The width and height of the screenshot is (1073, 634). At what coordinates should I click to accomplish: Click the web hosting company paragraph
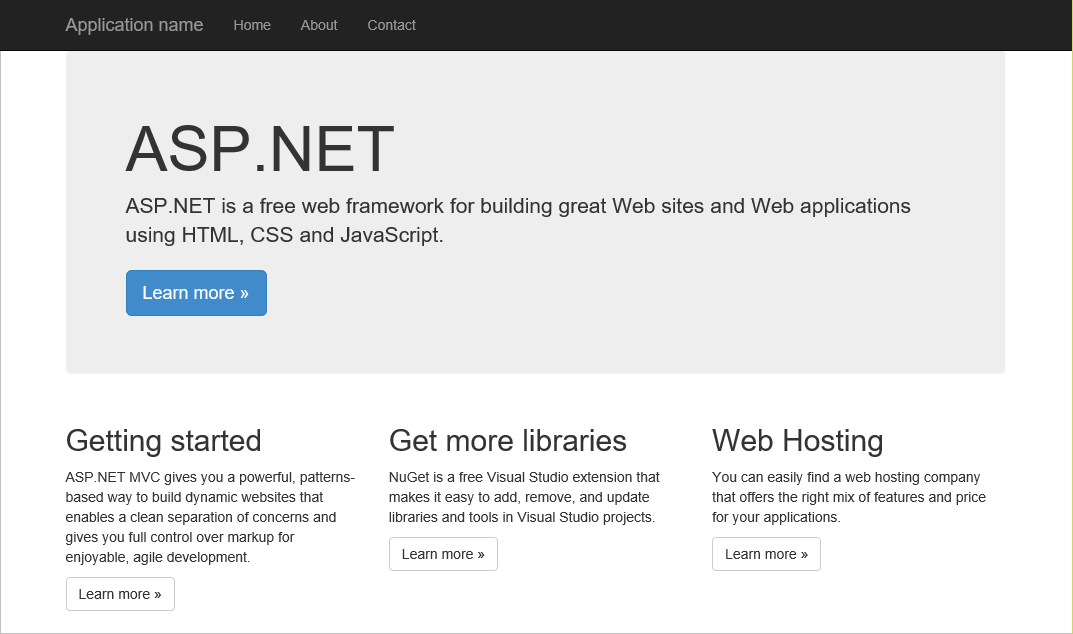(x=847, y=497)
